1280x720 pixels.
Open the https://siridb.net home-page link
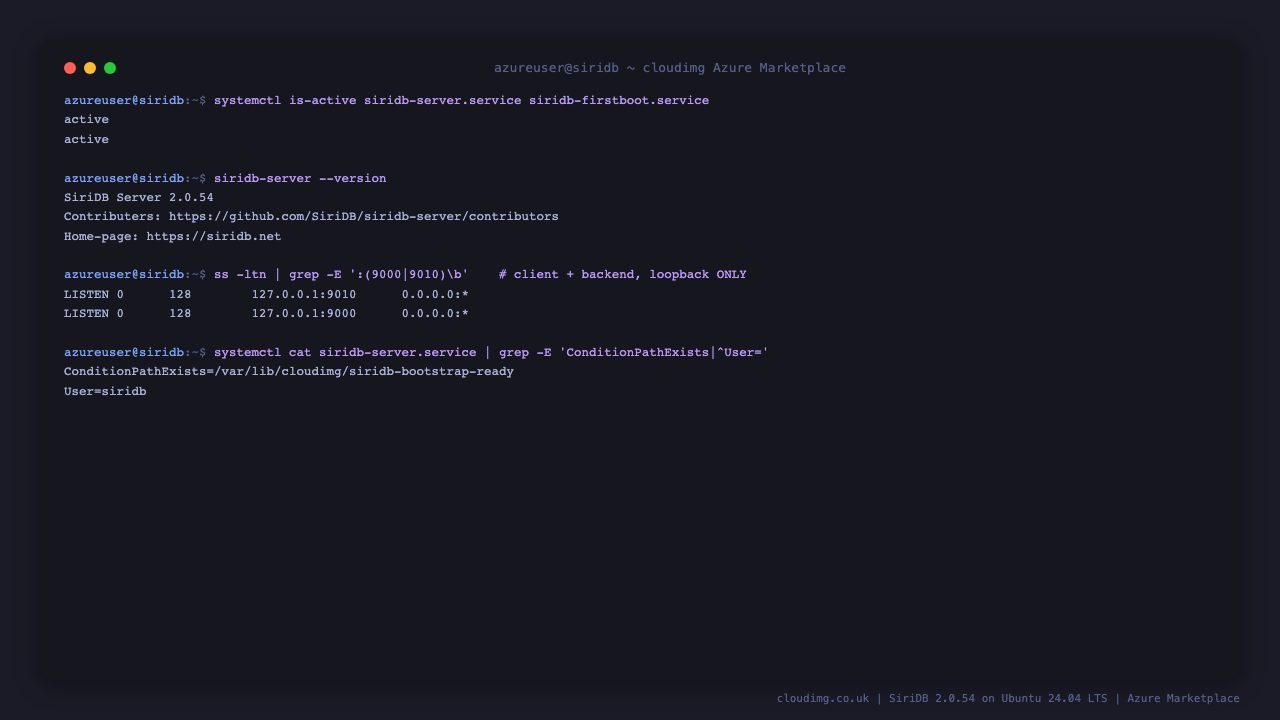[x=214, y=237]
